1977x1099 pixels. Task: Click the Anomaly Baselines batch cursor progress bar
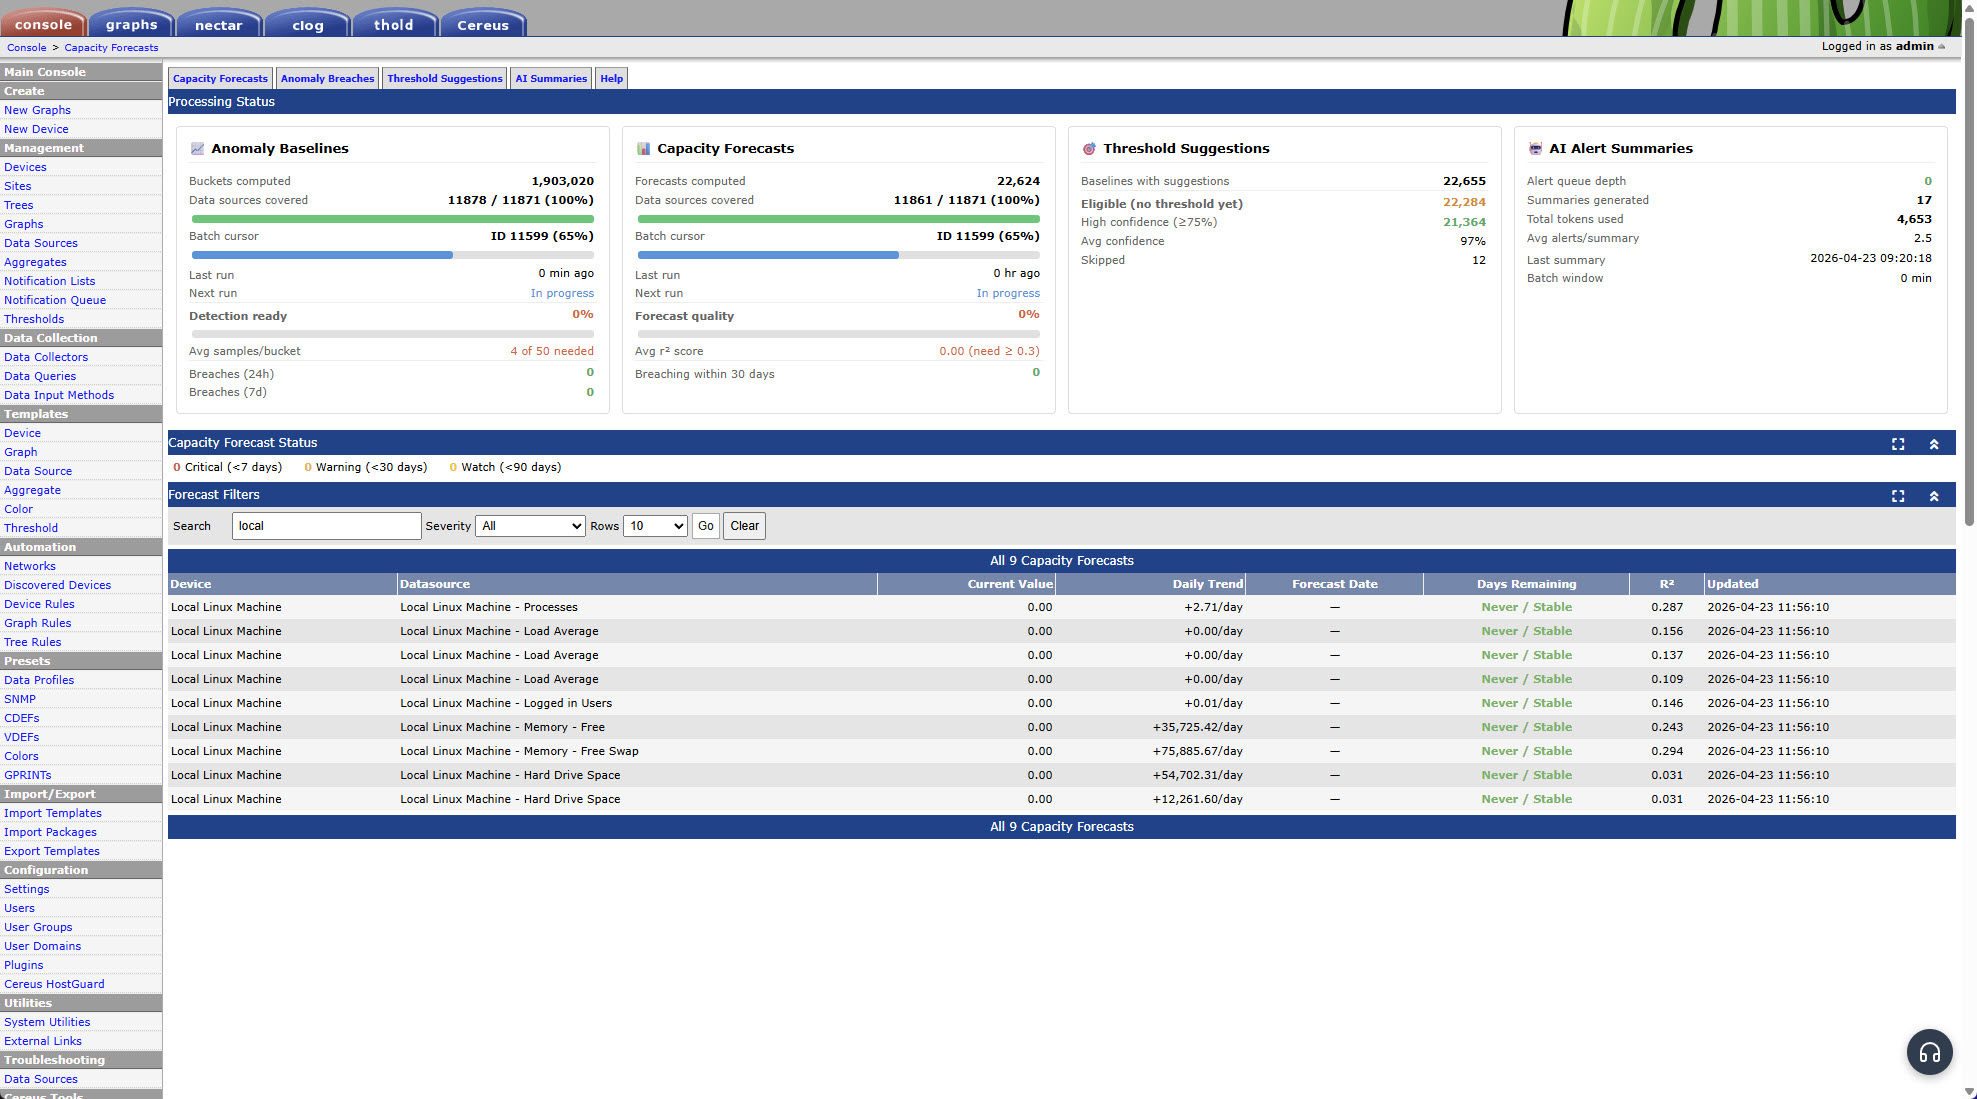pyautogui.click(x=392, y=255)
